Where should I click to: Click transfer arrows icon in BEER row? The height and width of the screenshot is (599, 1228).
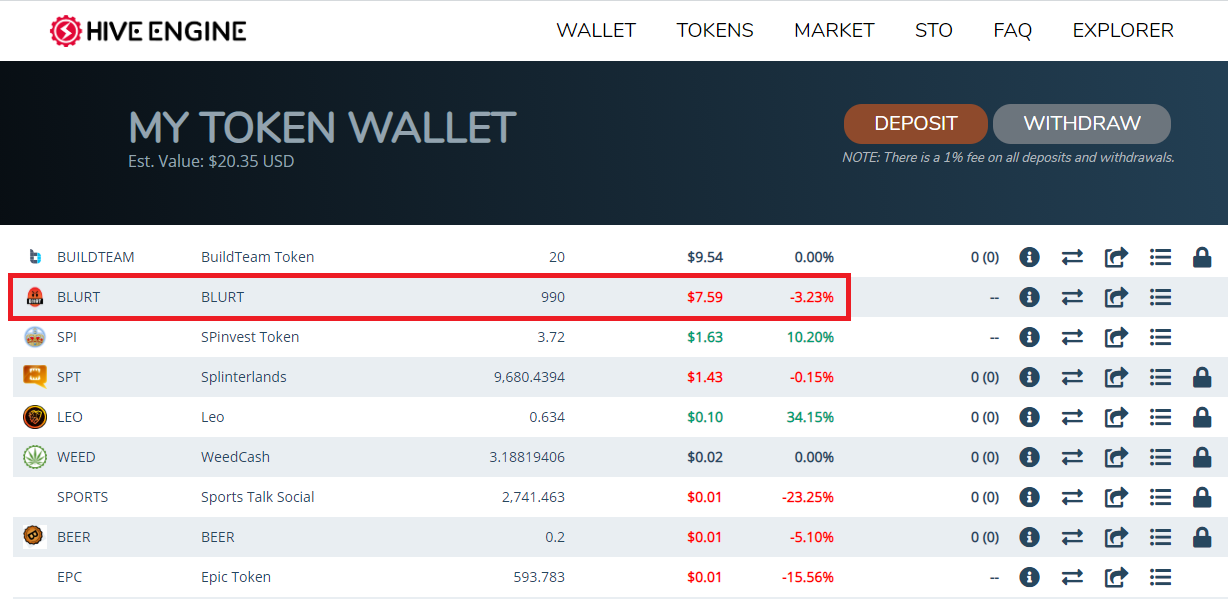[1072, 537]
